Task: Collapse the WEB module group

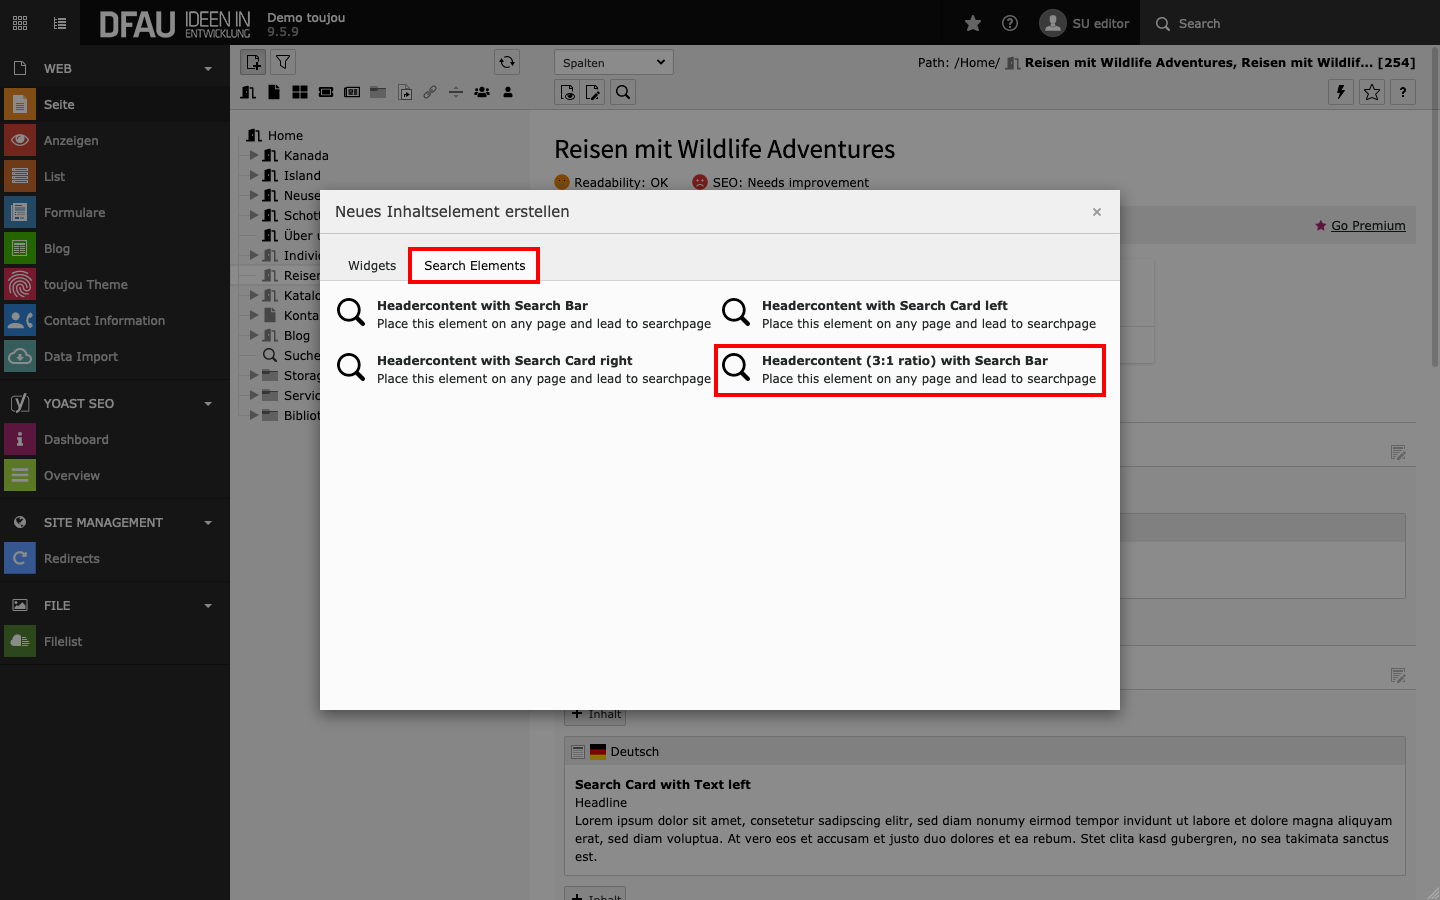Action: pos(208,69)
